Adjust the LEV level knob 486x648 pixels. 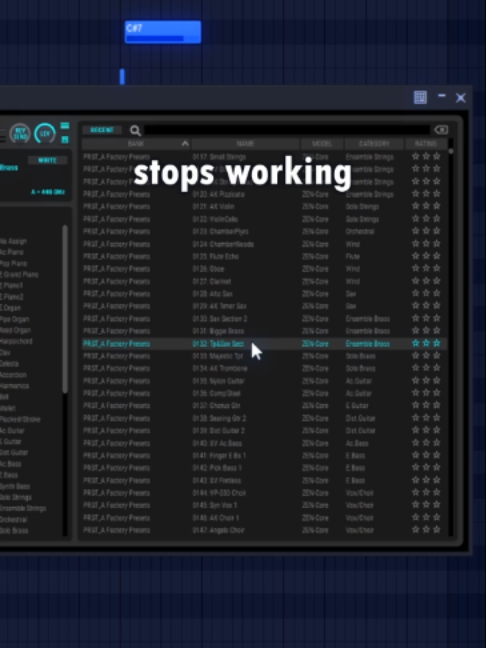(x=45, y=133)
